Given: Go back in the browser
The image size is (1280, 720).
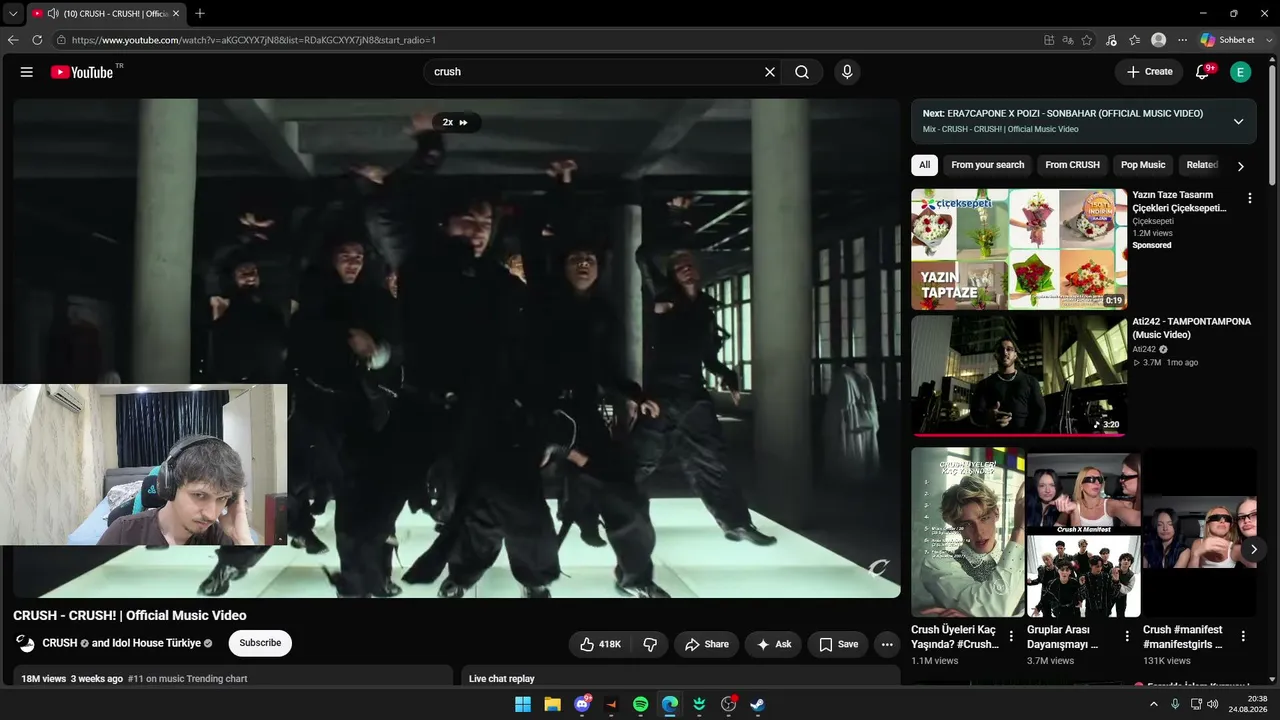Looking at the screenshot, I should [x=13, y=40].
